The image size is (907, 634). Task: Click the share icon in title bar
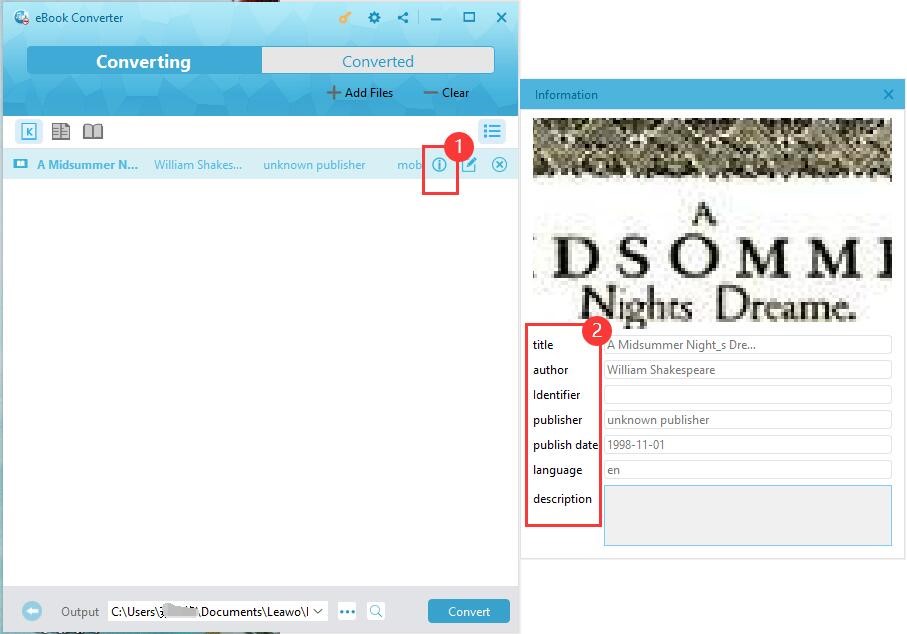(402, 18)
